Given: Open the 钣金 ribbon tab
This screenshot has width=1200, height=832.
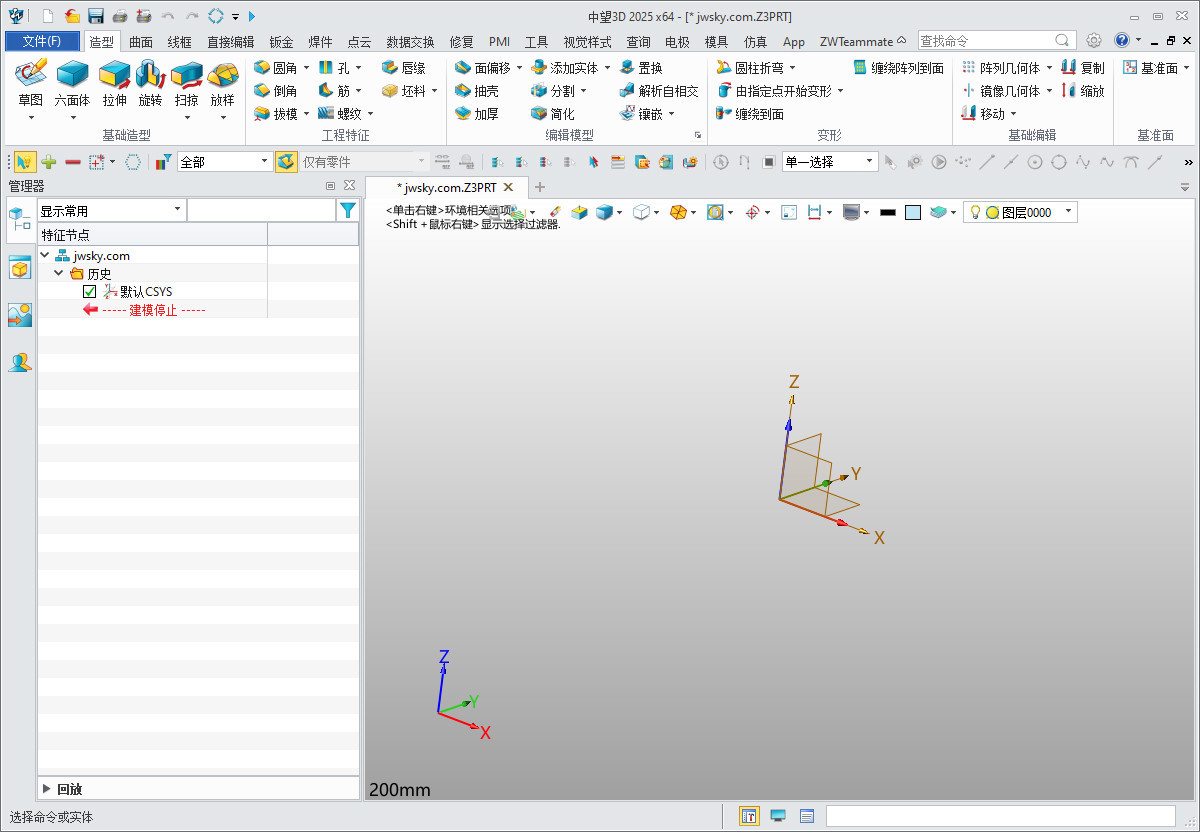Looking at the screenshot, I should tap(281, 42).
